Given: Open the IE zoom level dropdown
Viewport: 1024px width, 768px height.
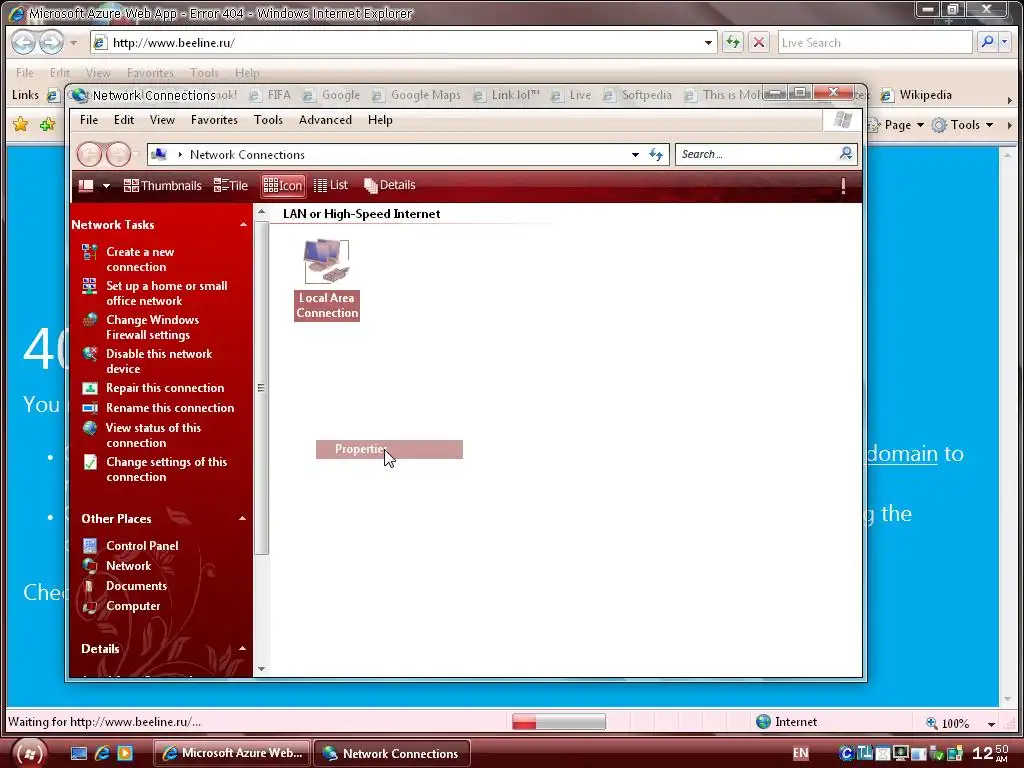Looking at the screenshot, I should coord(991,724).
